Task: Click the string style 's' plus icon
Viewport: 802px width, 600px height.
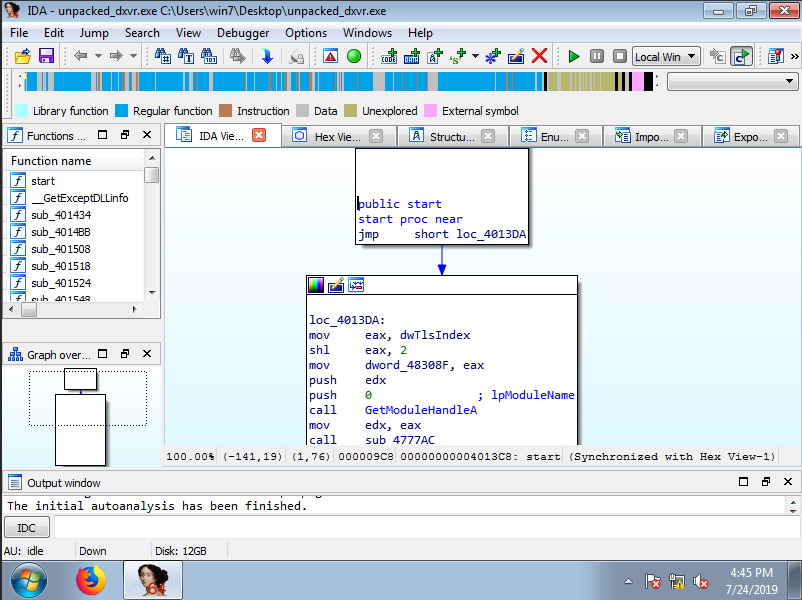Action: coord(458,56)
